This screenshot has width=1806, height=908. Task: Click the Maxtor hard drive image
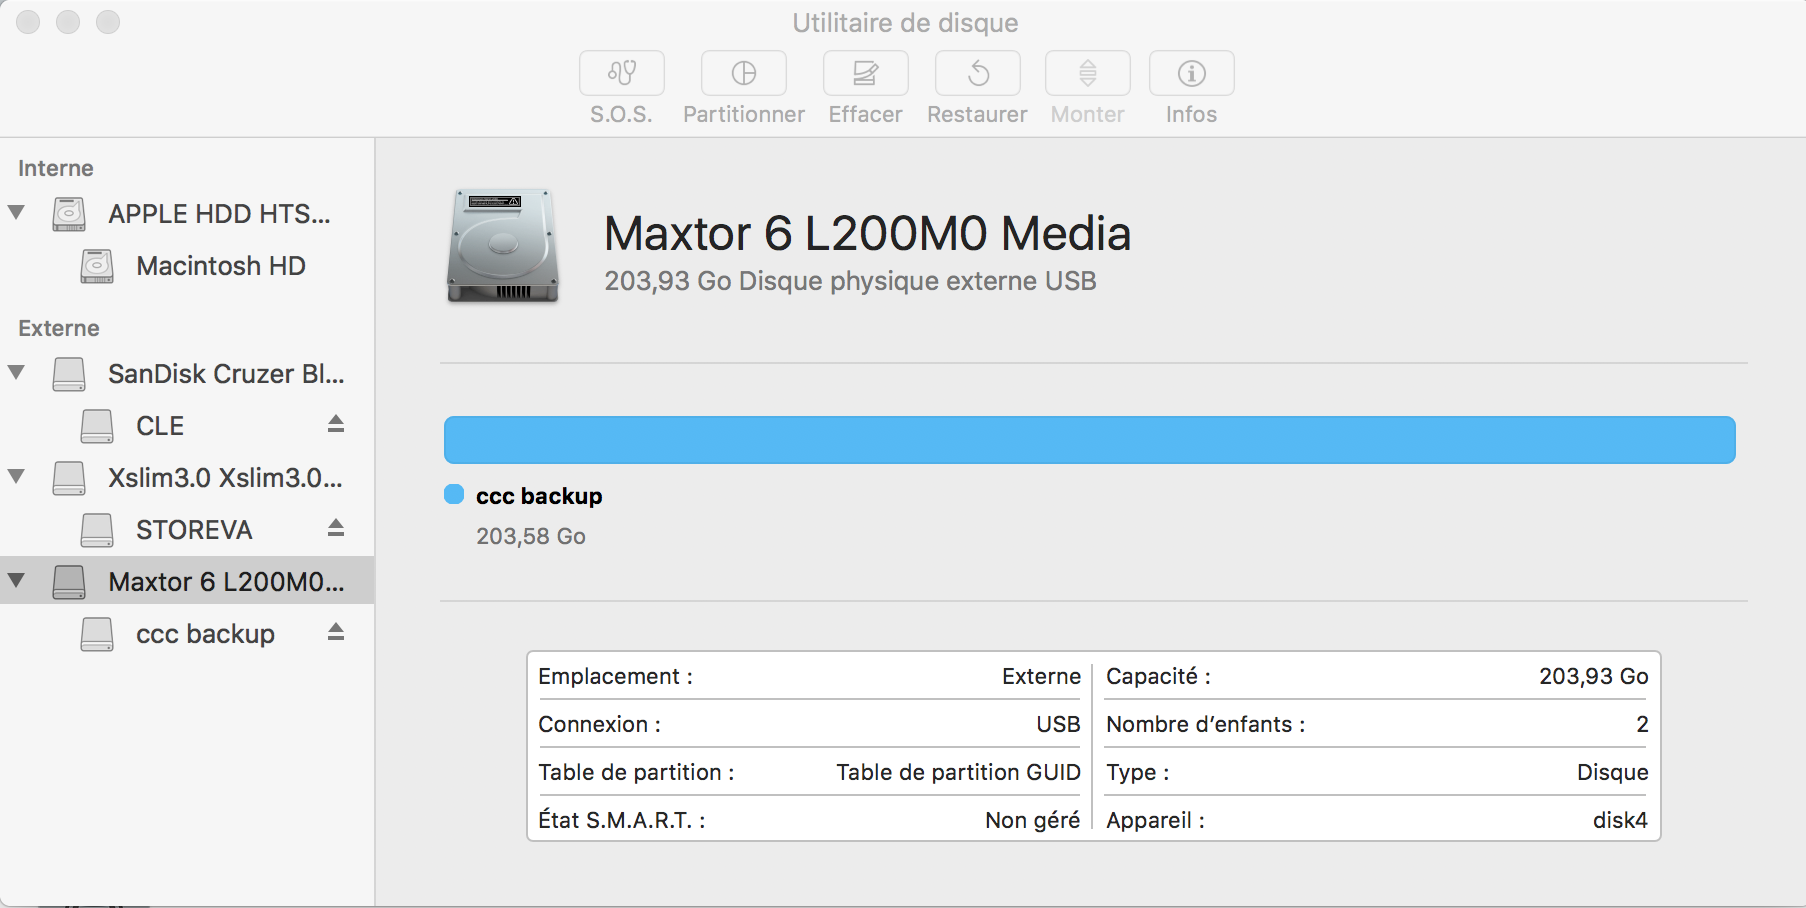coord(502,246)
